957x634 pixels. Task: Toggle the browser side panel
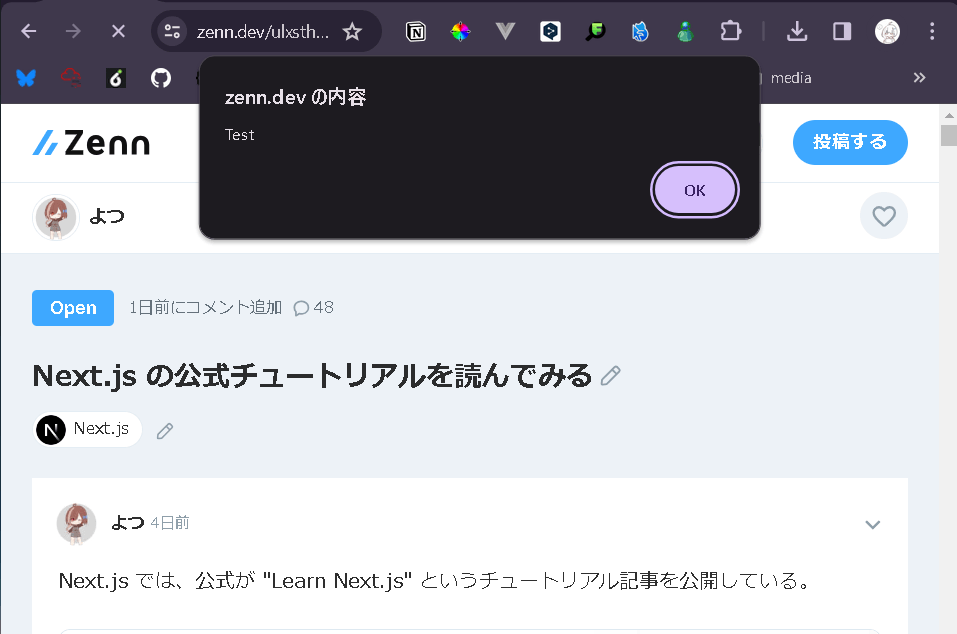click(842, 31)
